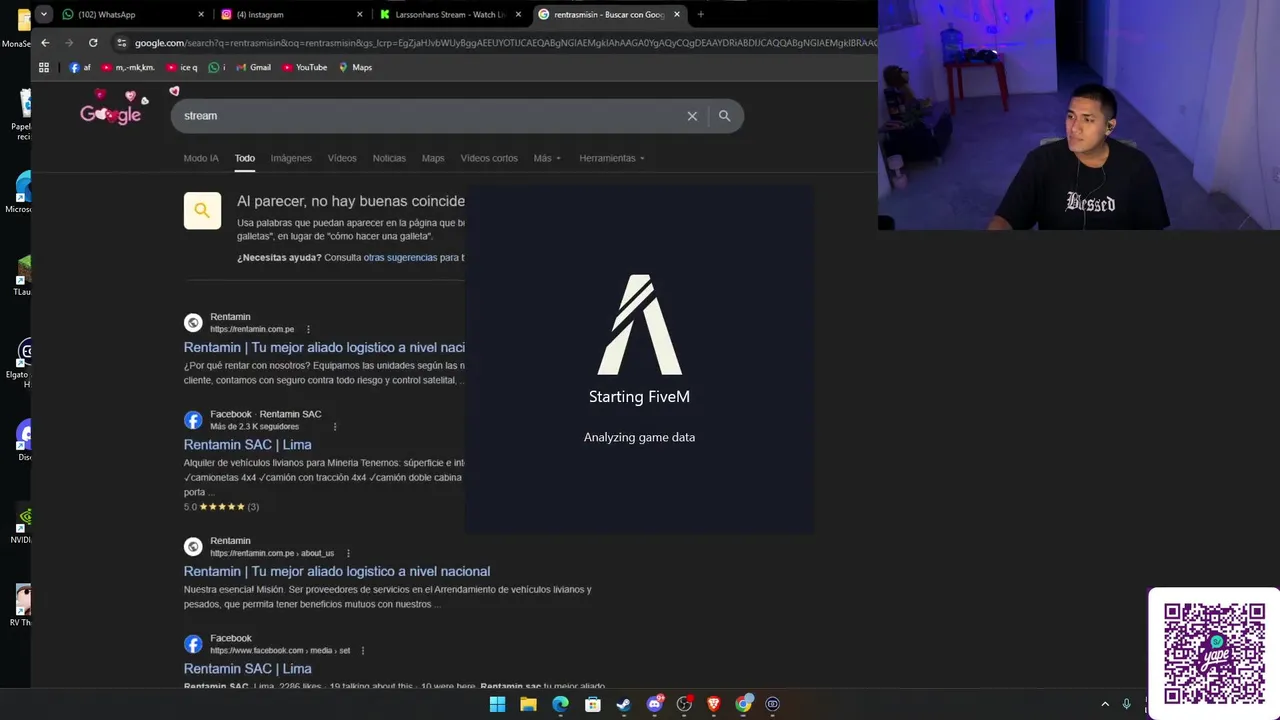Expand the Más dropdown
The width and height of the screenshot is (1280, 720).
(547, 158)
